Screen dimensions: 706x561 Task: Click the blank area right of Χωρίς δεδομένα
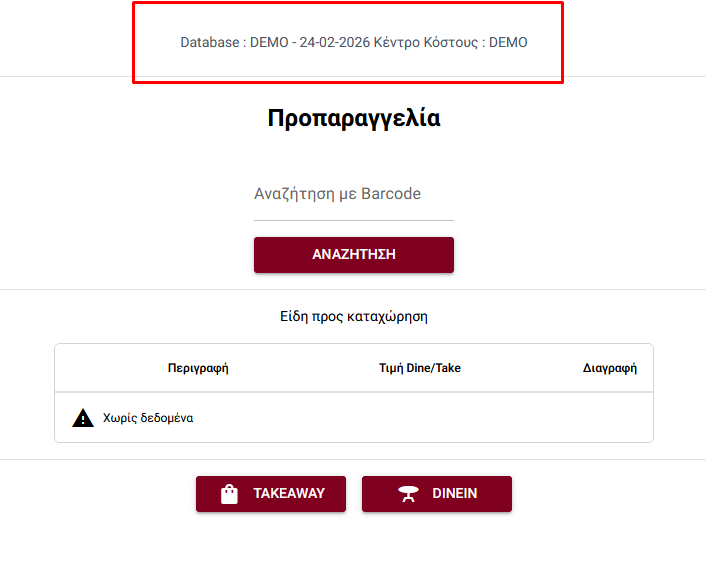point(420,418)
